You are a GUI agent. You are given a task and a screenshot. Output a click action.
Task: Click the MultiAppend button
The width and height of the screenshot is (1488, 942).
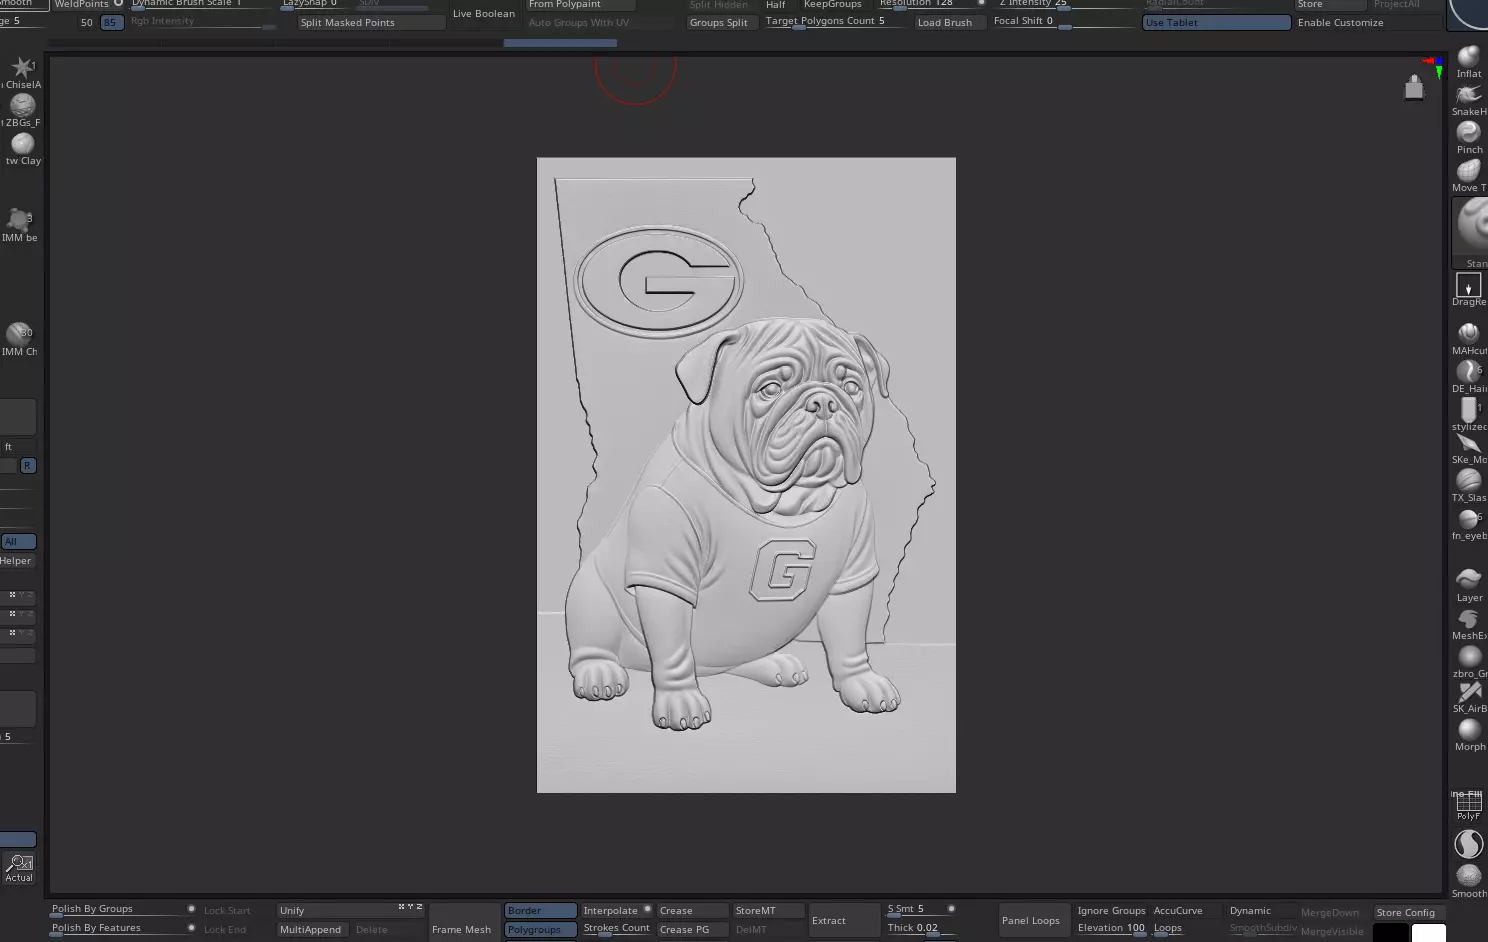point(310,930)
